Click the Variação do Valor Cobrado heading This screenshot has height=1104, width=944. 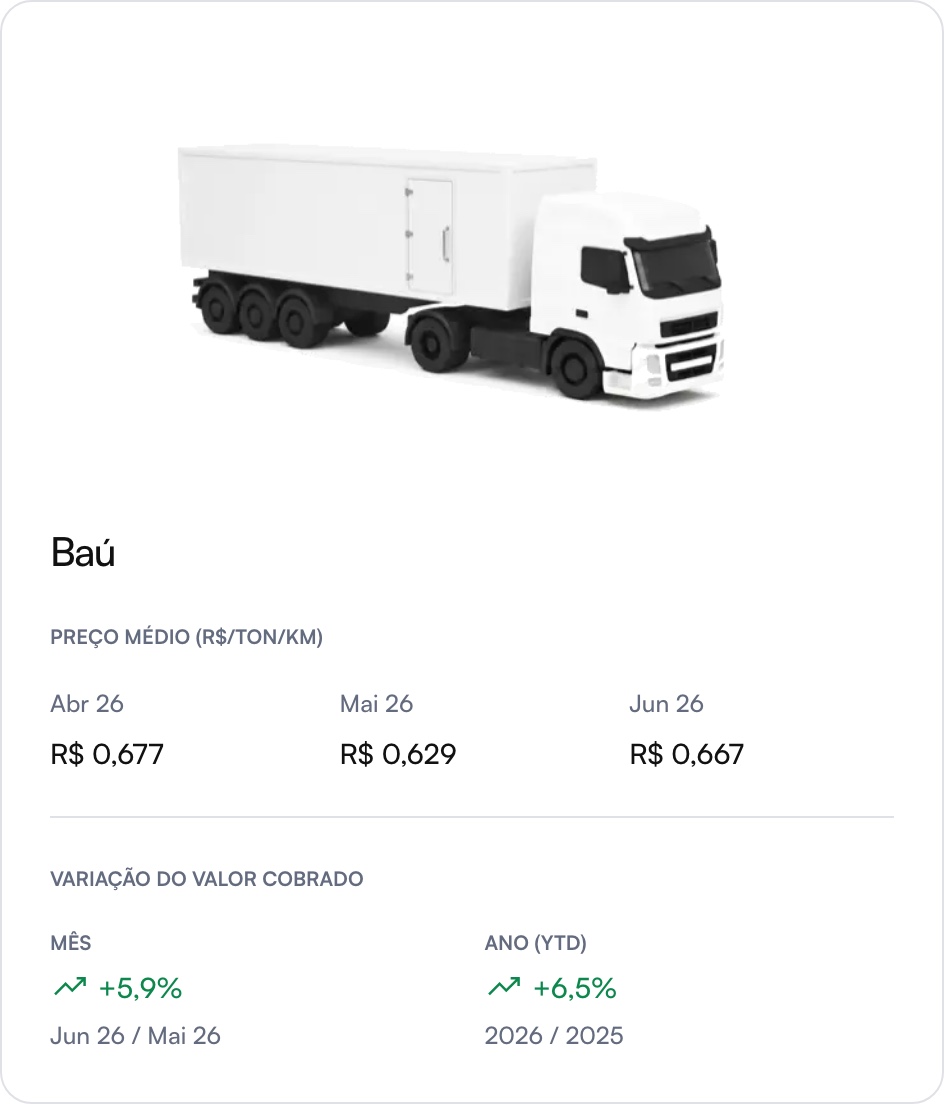click(207, 879)
